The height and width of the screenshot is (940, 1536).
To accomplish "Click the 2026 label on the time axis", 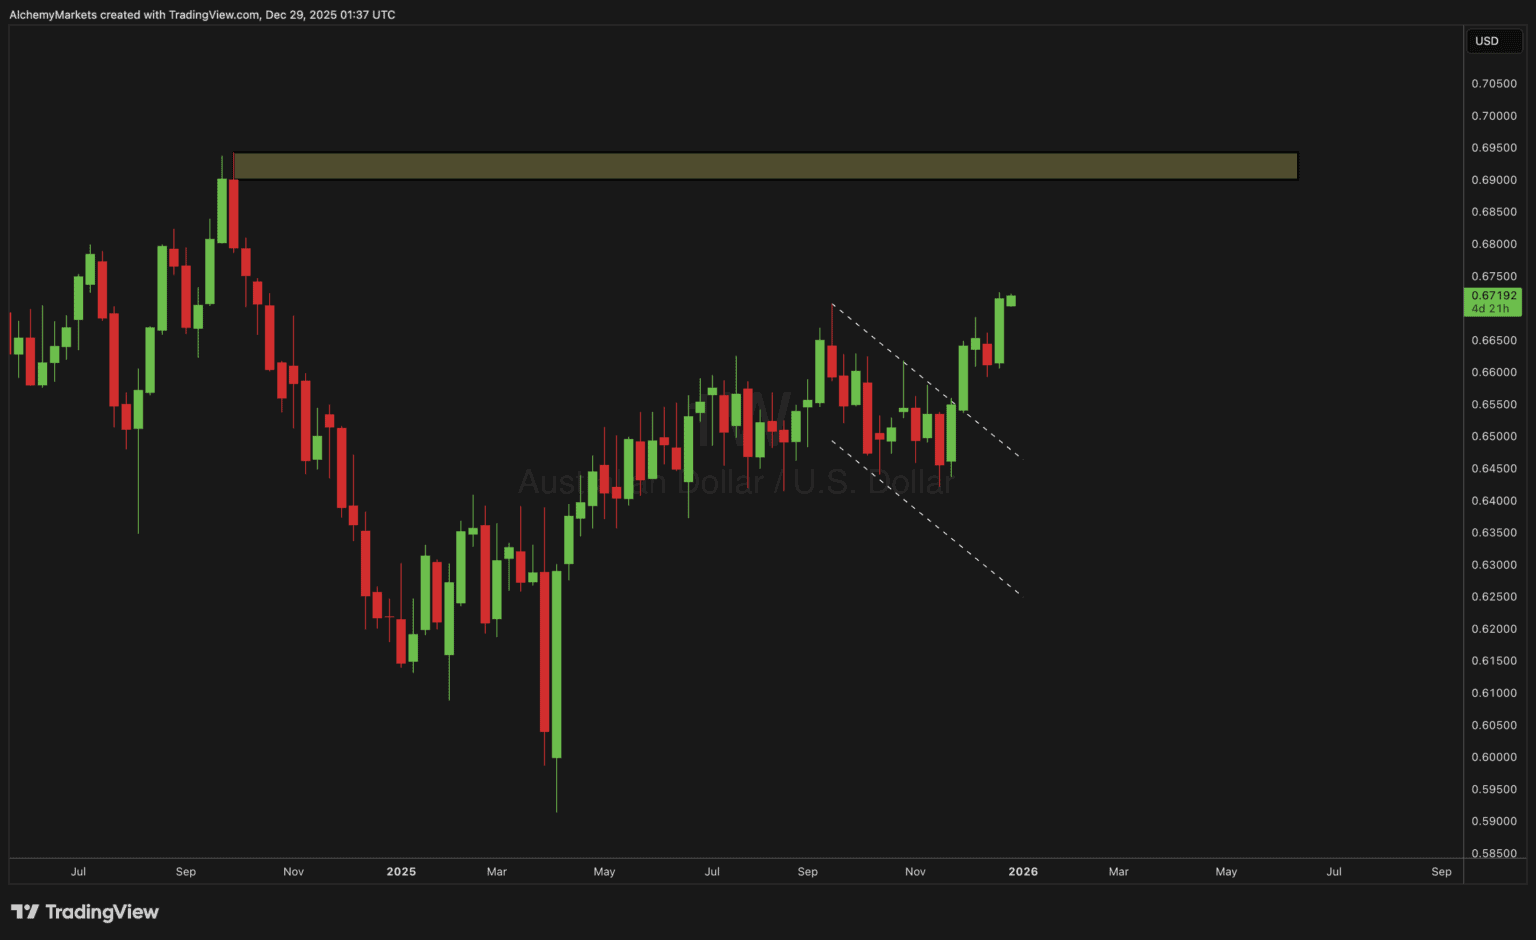I will (x=1022, y=871).
